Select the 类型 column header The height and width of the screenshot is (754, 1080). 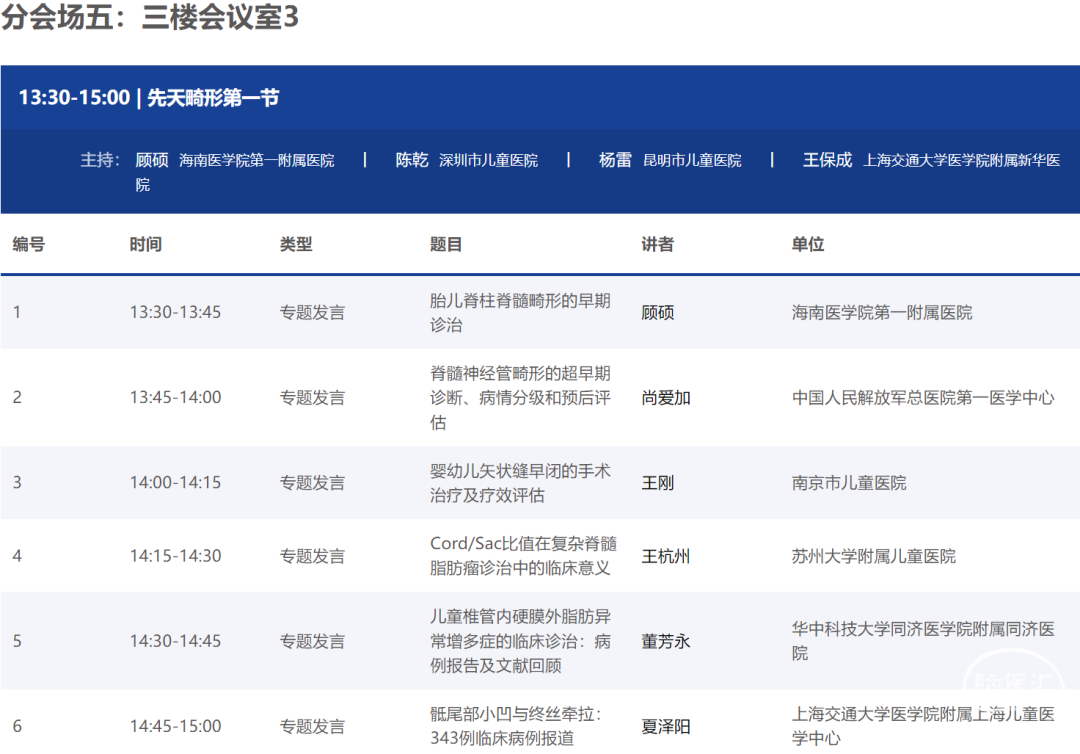pyautogui.click(x=296, y=244)
